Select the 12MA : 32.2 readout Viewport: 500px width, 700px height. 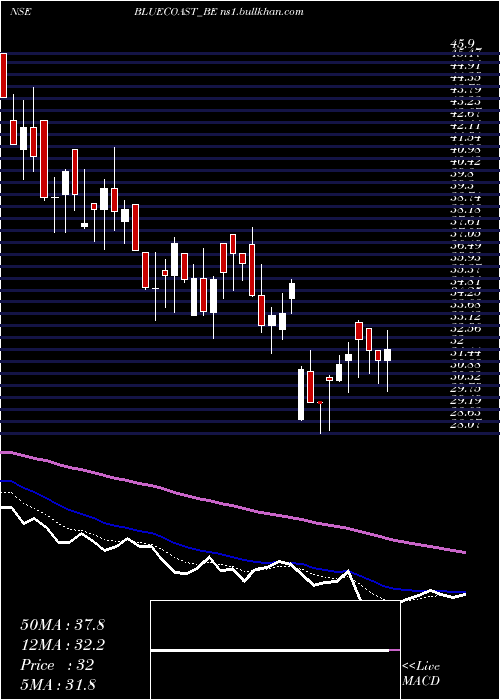point(62,645)
